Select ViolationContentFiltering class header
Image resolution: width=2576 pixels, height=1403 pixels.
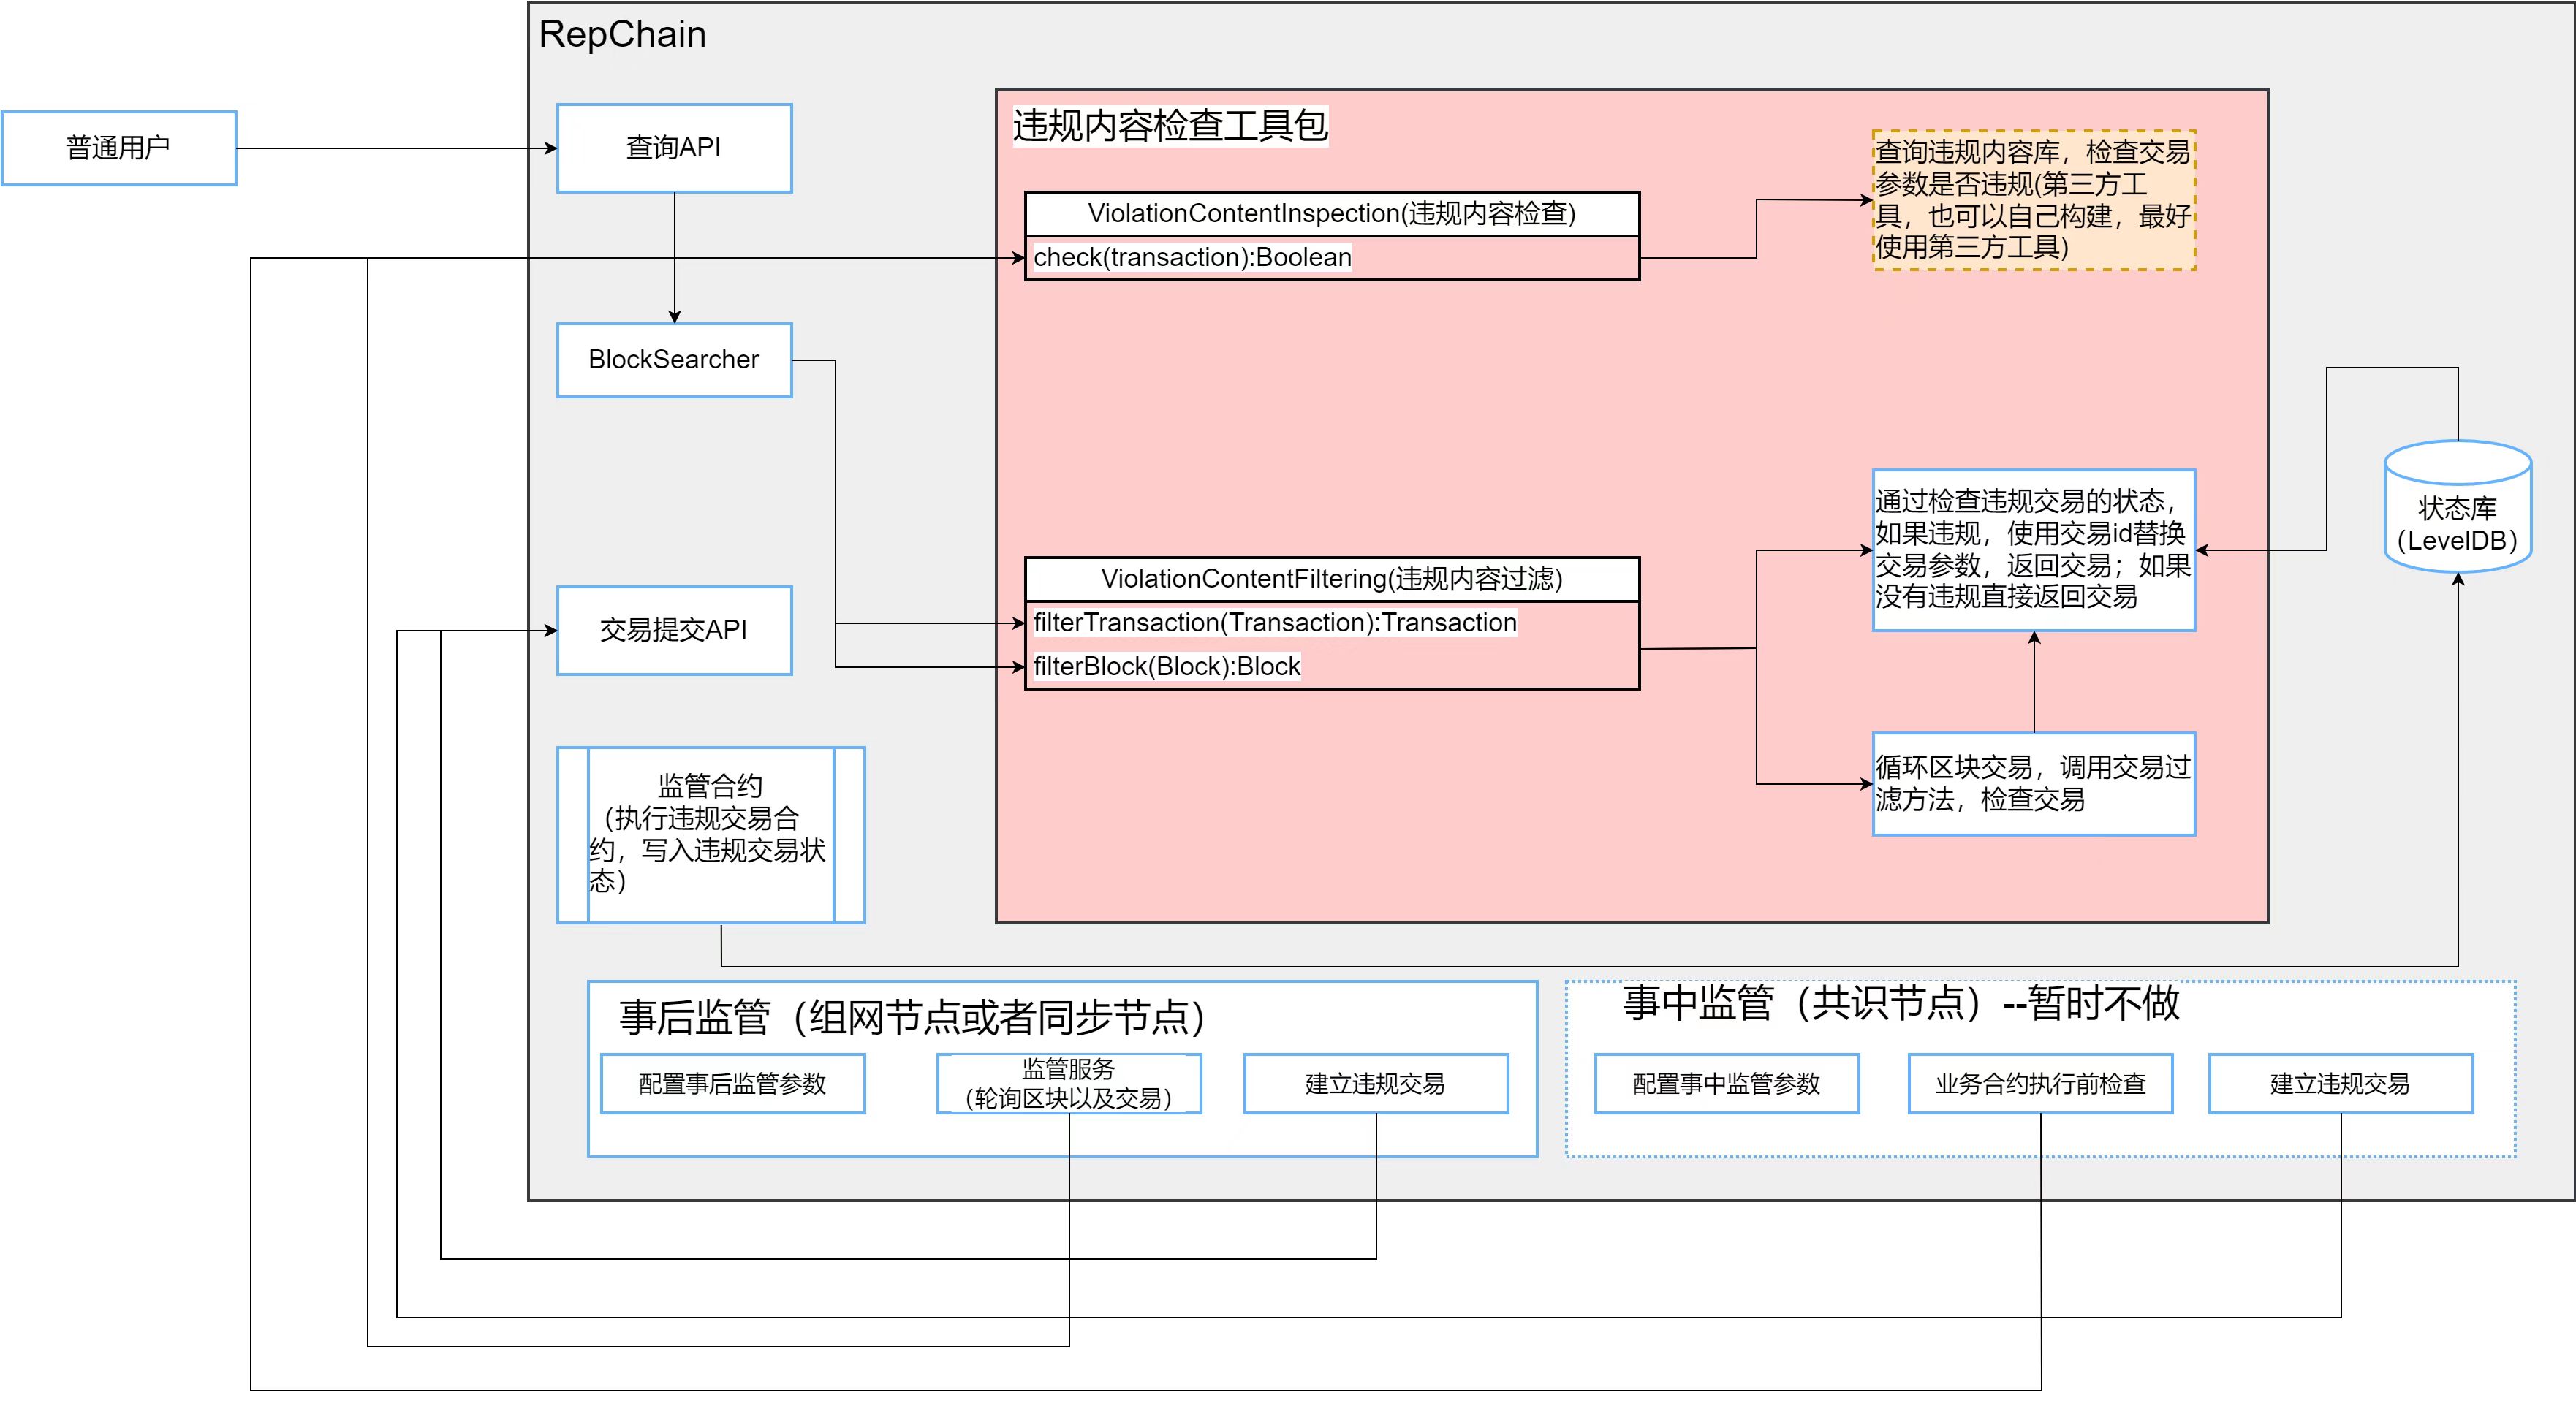click(1332, 579)
